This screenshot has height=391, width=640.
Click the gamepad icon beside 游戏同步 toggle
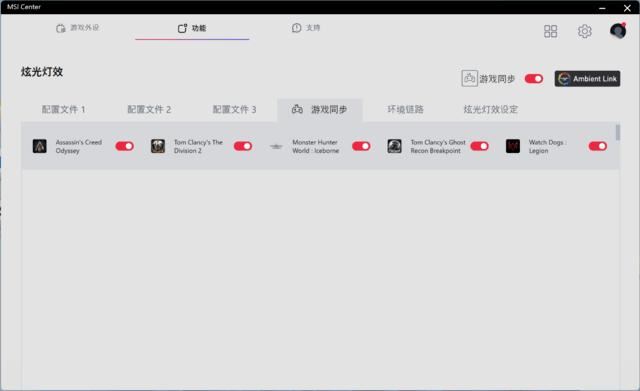pyautogui.click(x=469, y=78)
